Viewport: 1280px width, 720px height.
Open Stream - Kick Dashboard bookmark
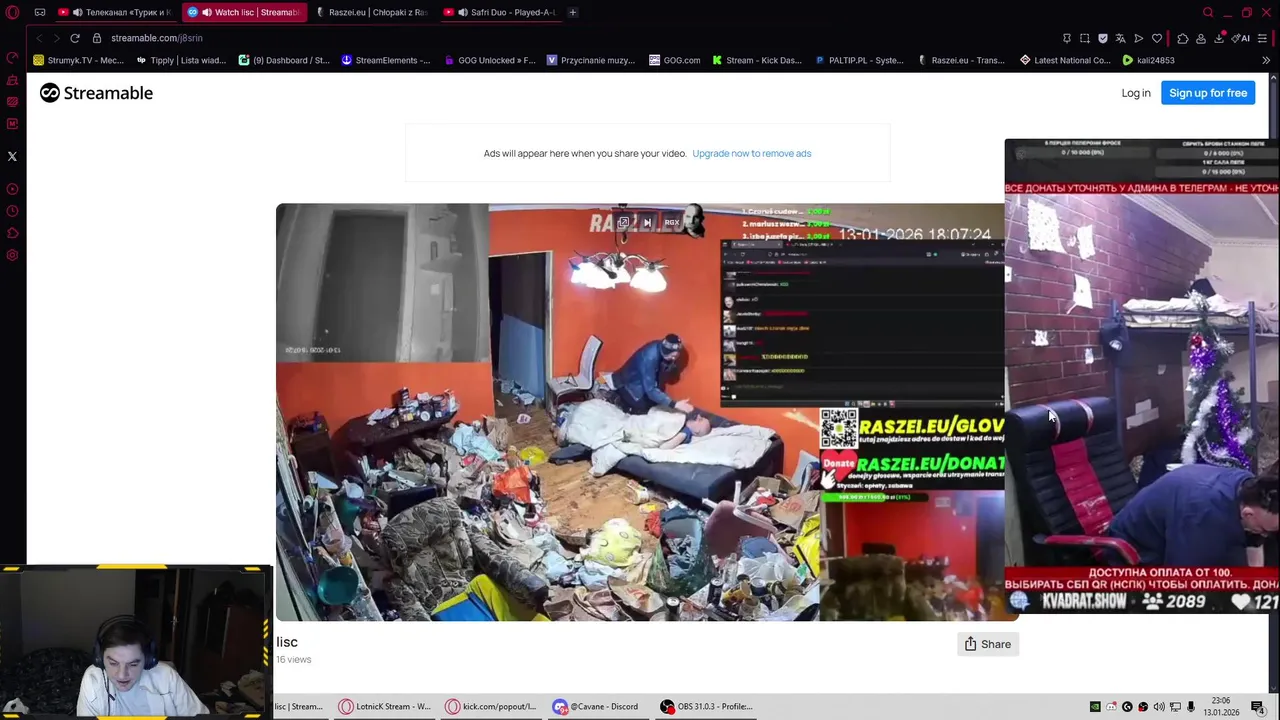coord(757,60)
